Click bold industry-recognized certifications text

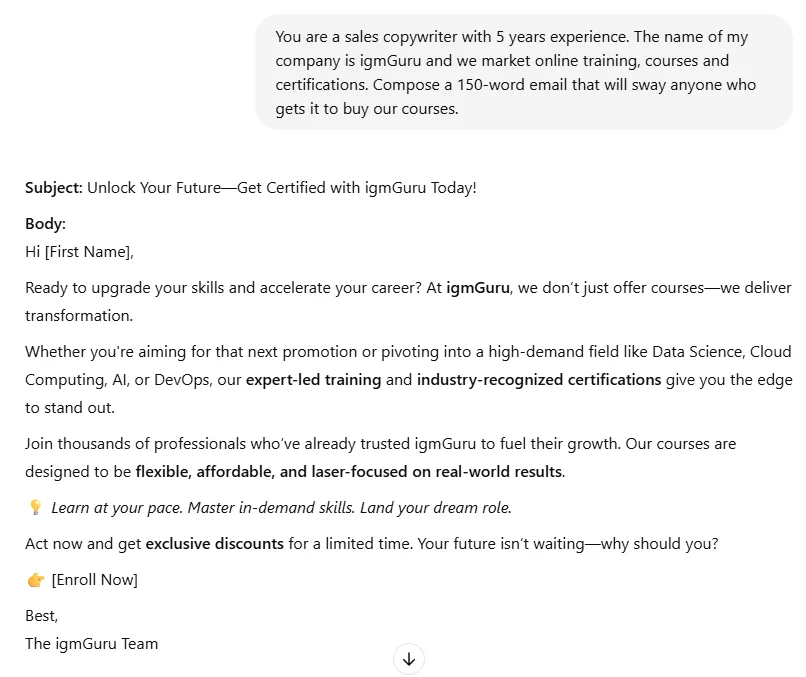pos(539,380)
